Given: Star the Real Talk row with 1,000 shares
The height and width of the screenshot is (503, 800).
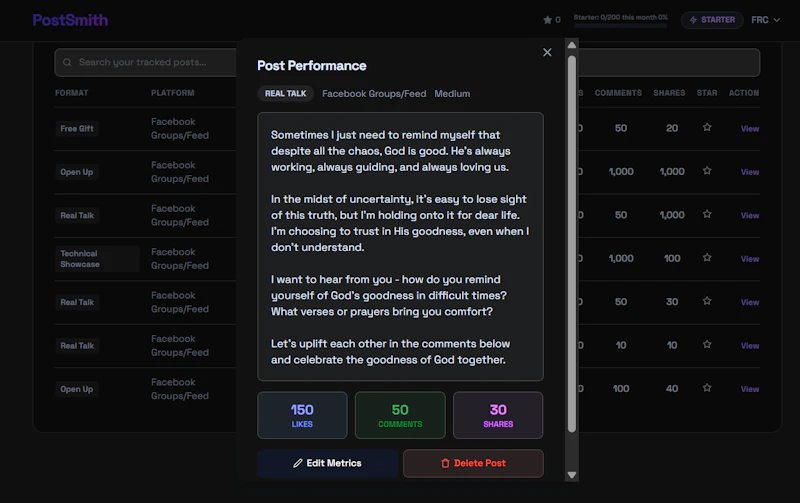Looking at the screenshot, I should 707,214.
